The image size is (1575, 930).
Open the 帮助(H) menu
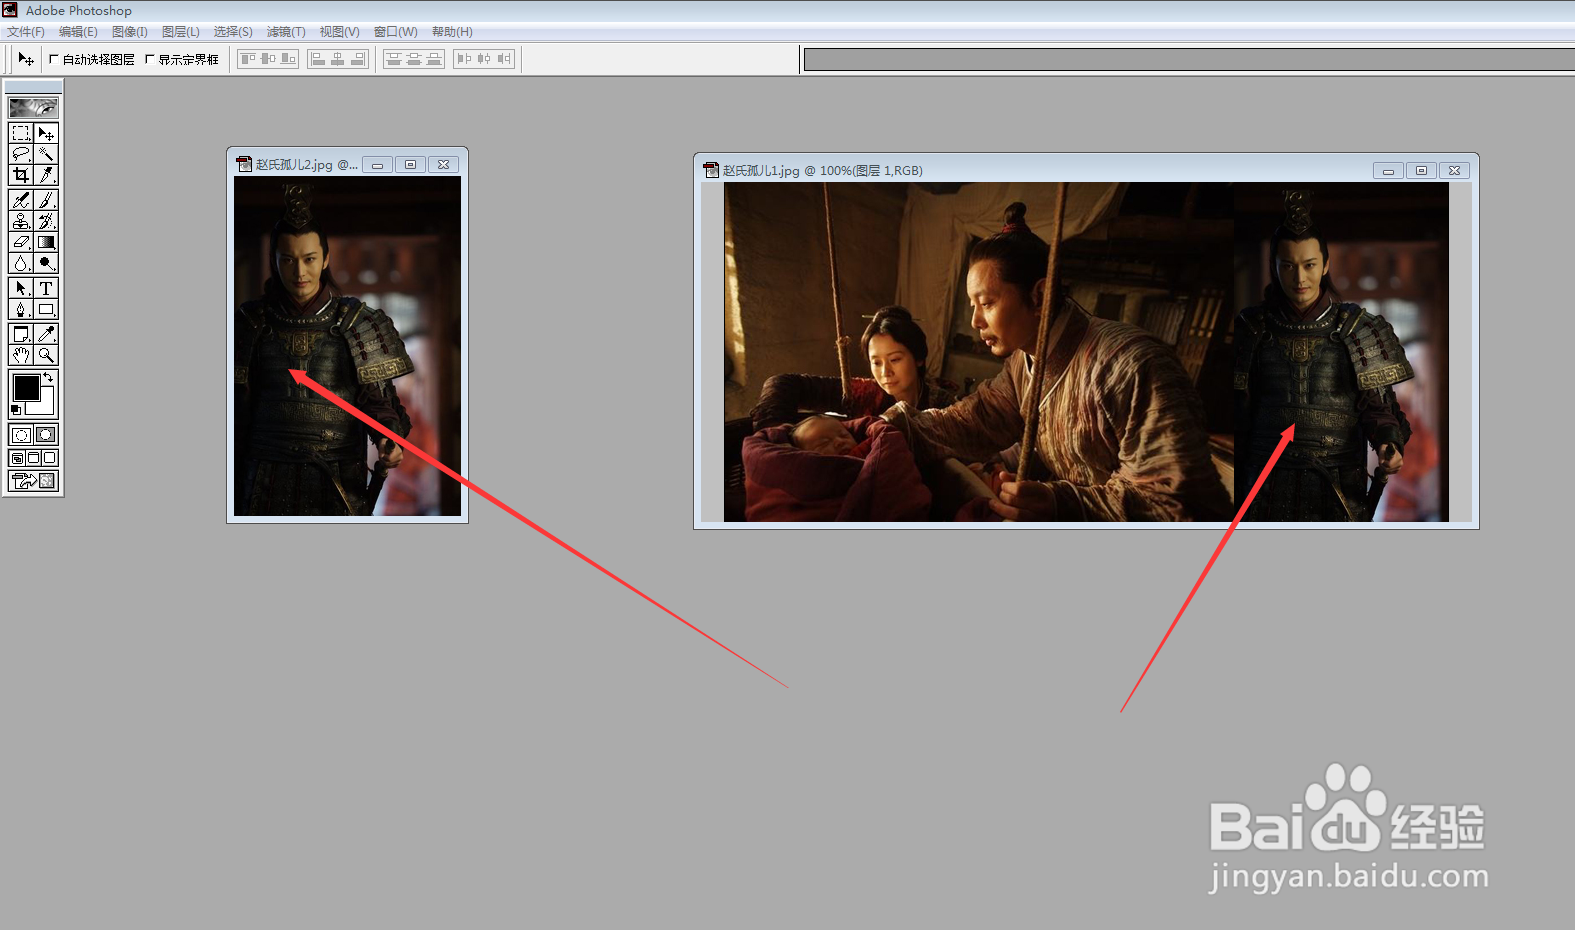452,32
